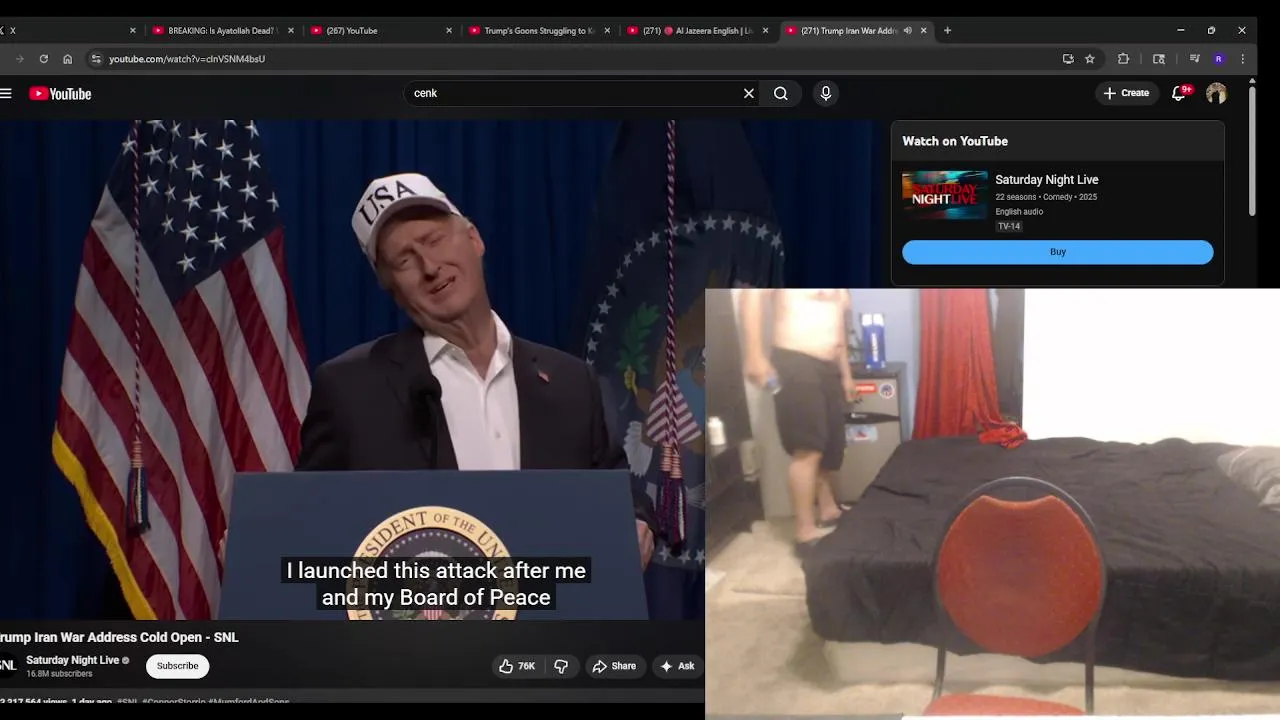Open the browser extensions puzzle icon
Screen dimensions: 1280x720
tap(1123, 59)
